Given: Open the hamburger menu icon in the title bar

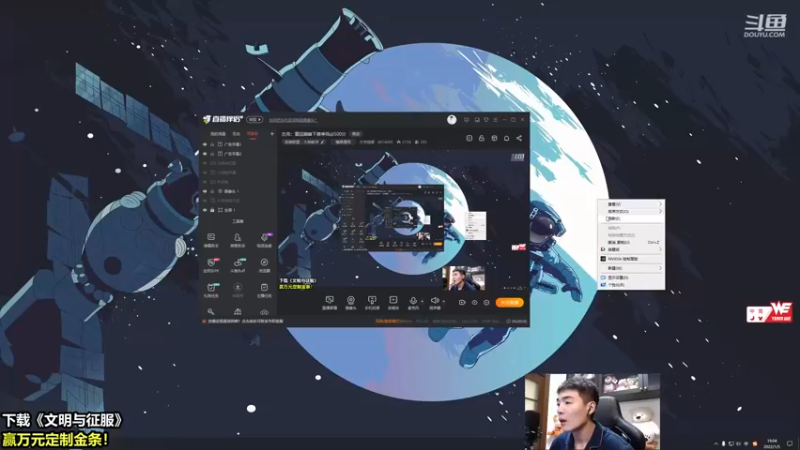Looking at the screenshot, I should tap(495, 120).
